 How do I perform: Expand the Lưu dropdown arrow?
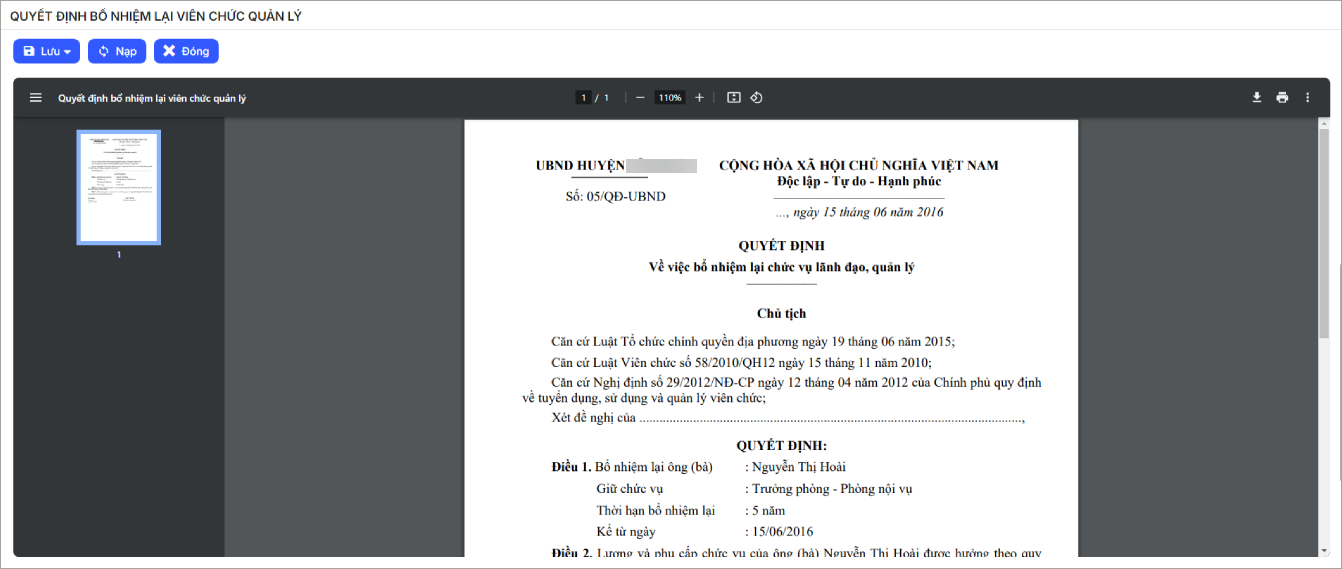pyautogui.click(x=68, y=52)
